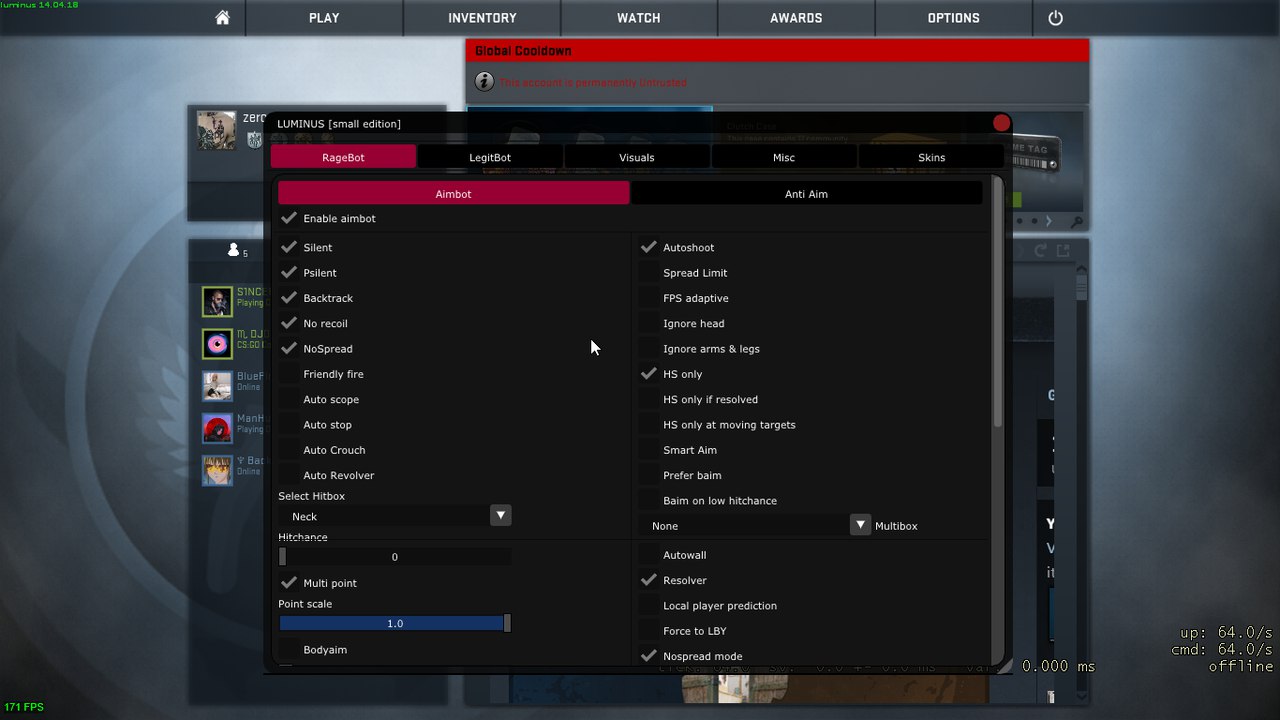Enable the Spread Limit checkbox
This screenshot has width=1280, height=720.
click(x=649, y=272)
